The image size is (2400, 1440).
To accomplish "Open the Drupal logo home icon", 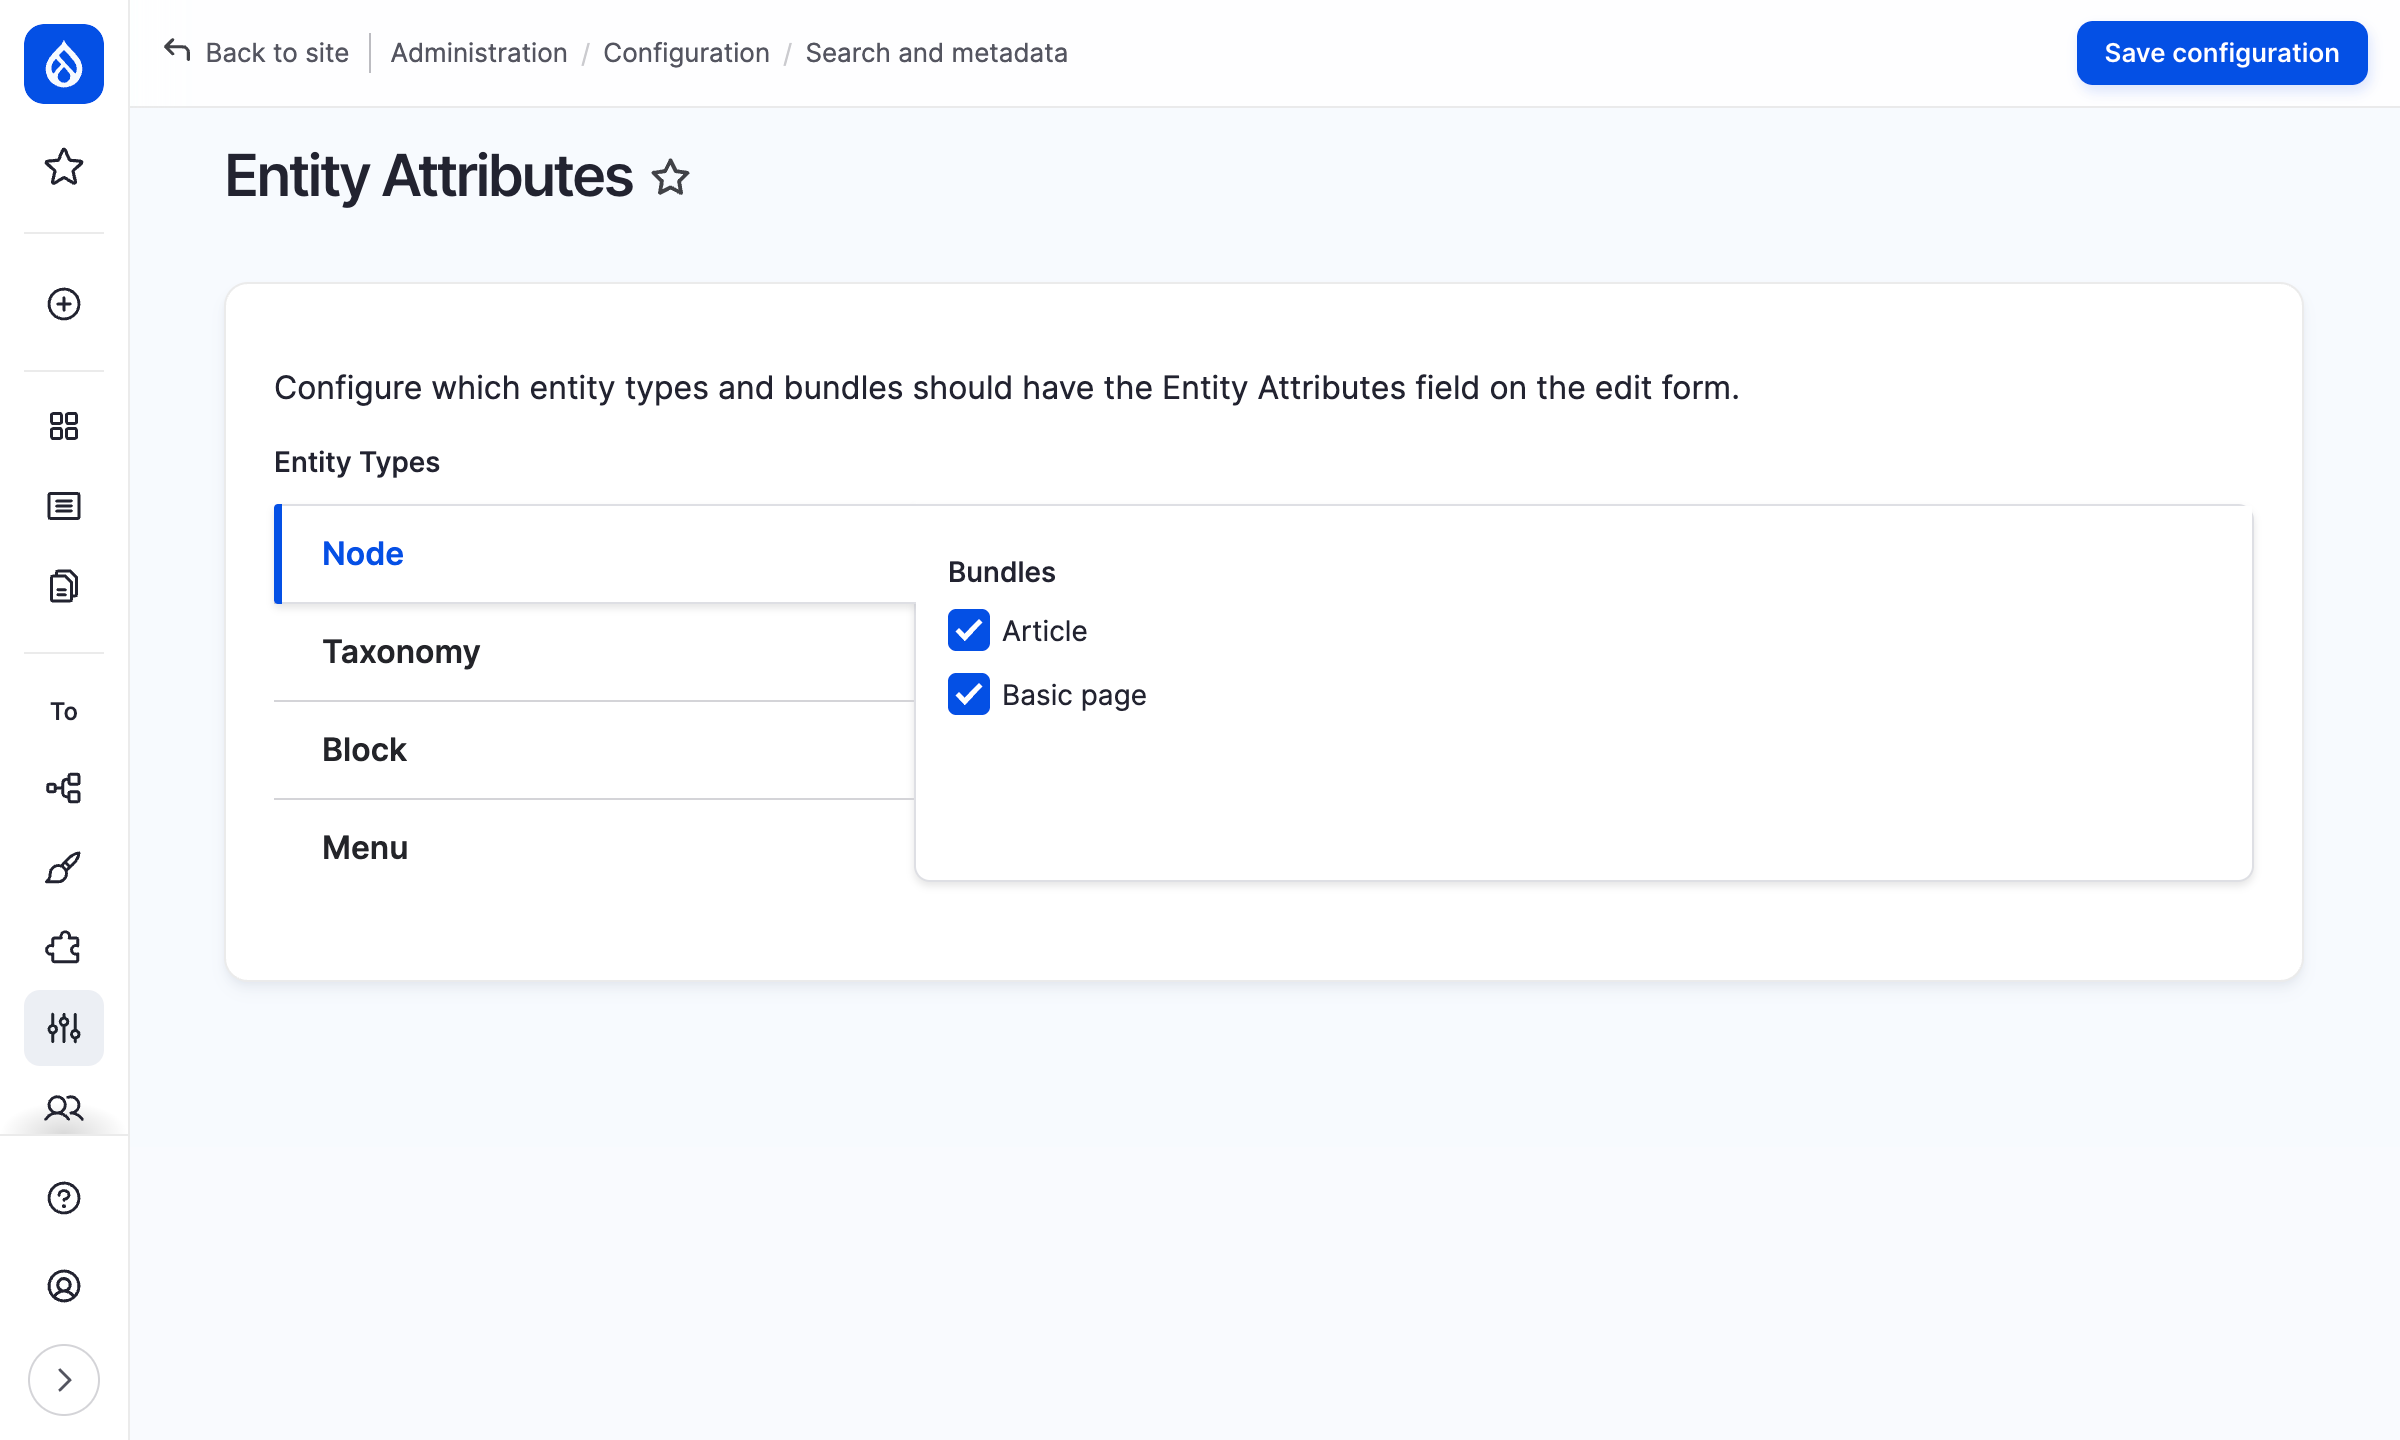I will (x=63, y=65).
